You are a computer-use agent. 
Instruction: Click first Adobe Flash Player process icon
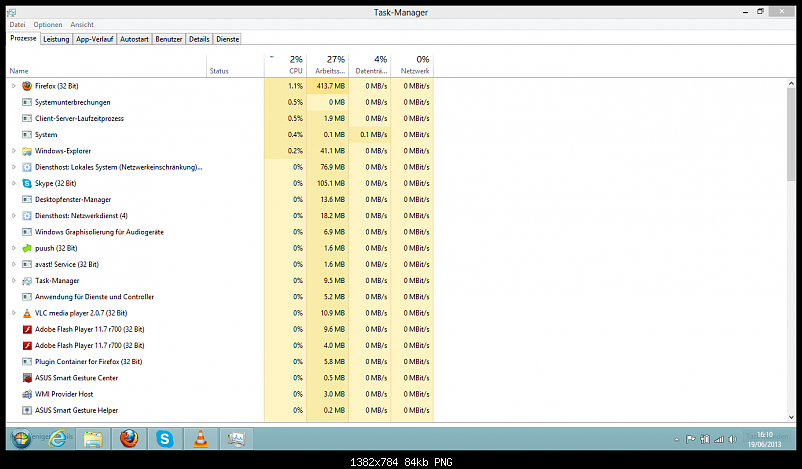pos(27,329)
